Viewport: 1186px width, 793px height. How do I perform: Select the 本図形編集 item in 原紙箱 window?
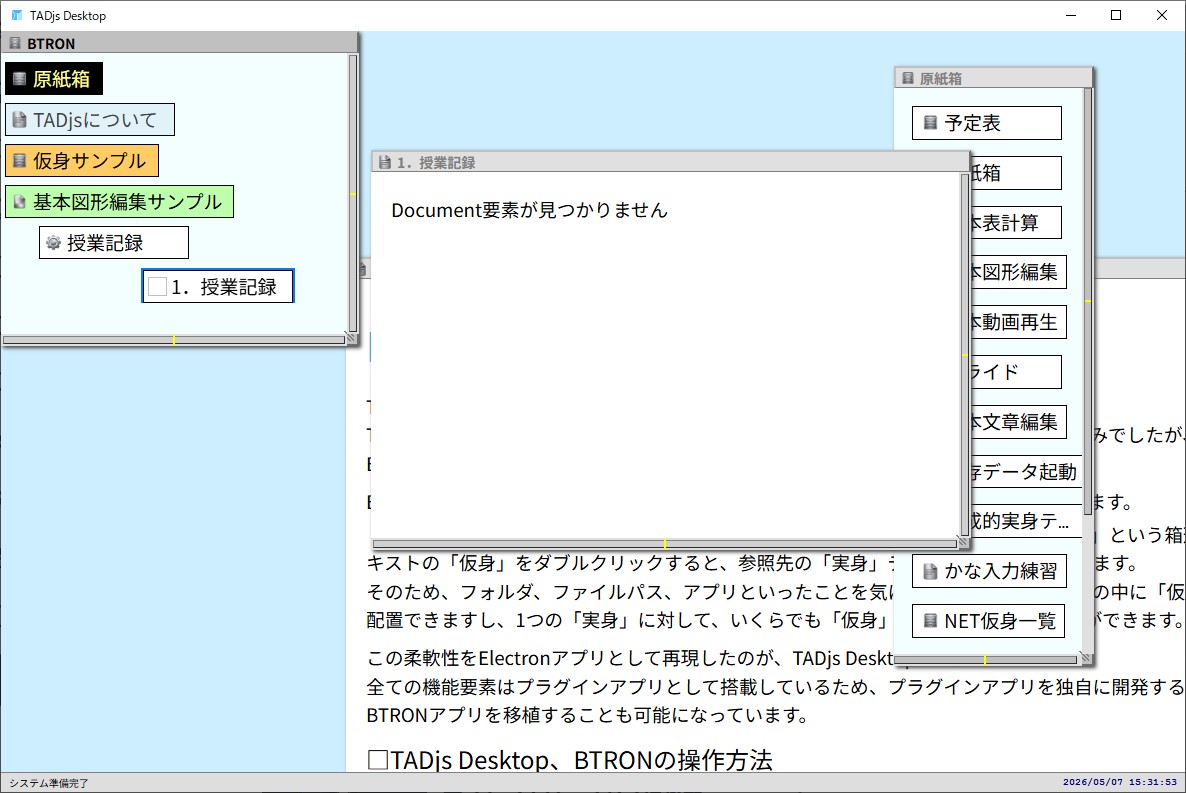click(x=1018, y=272)
